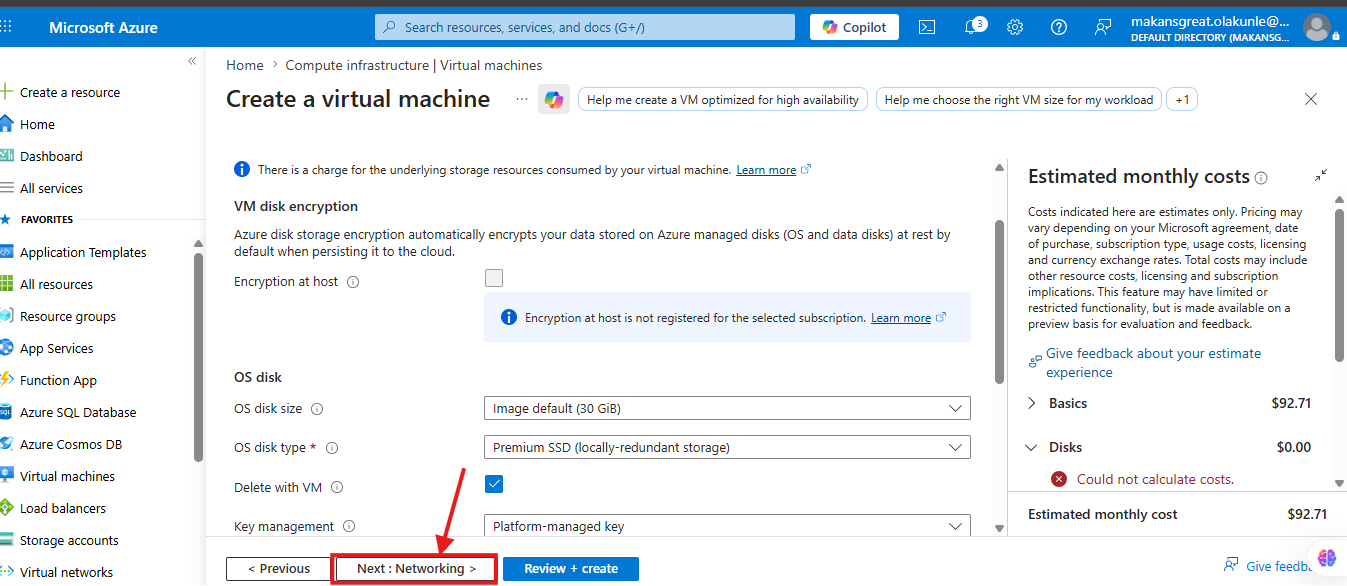
Task: Click the Resource groups icon
Action: 7,316
